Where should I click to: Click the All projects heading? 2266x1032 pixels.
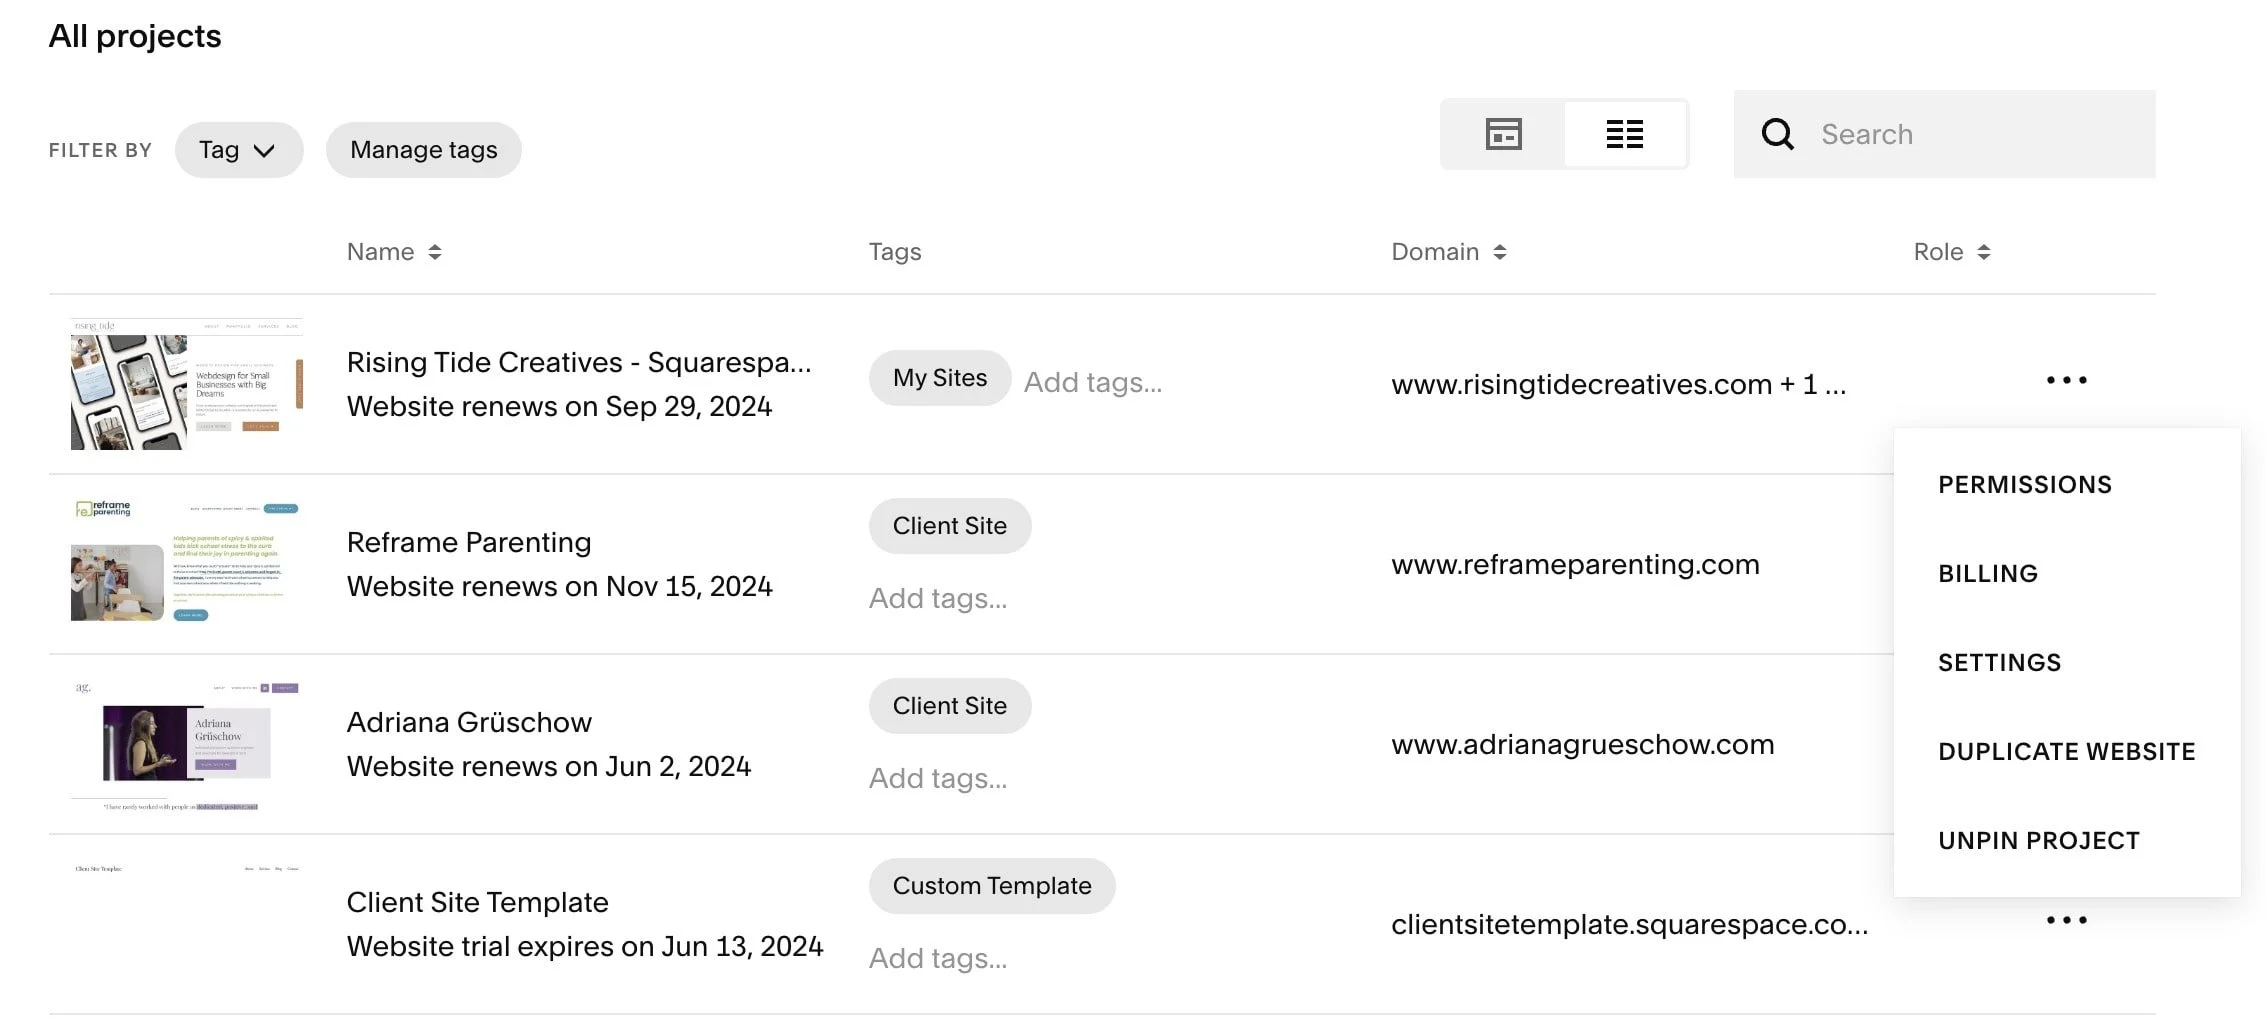pyautogui.click(x=135, y=36)
